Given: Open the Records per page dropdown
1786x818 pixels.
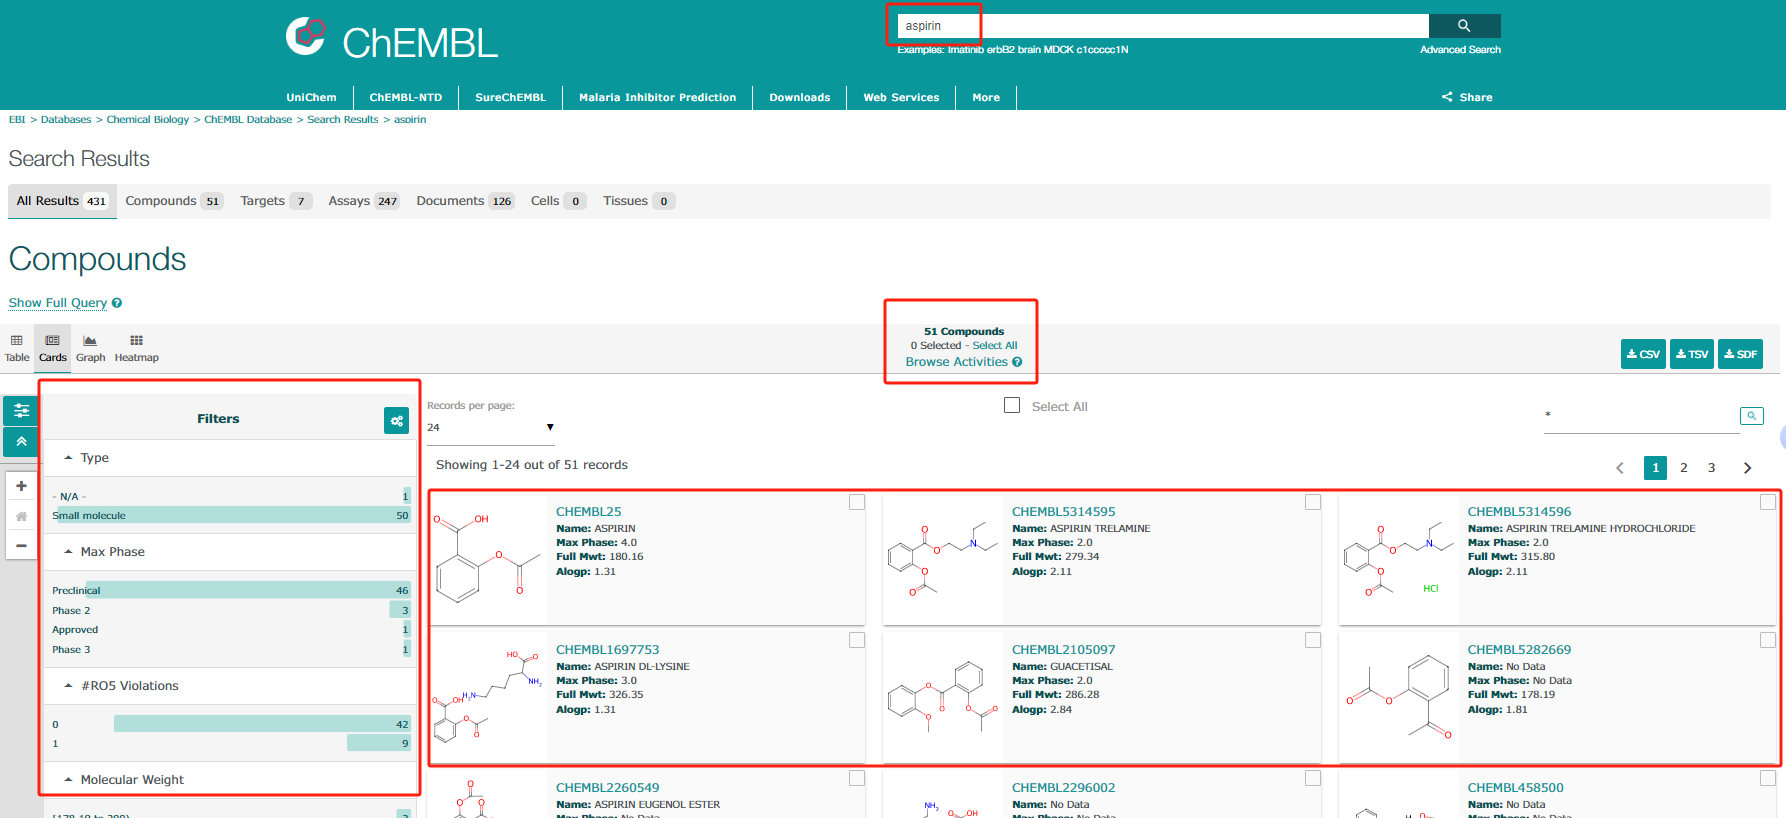Looking at the screenshot, I should coord(490,428).
